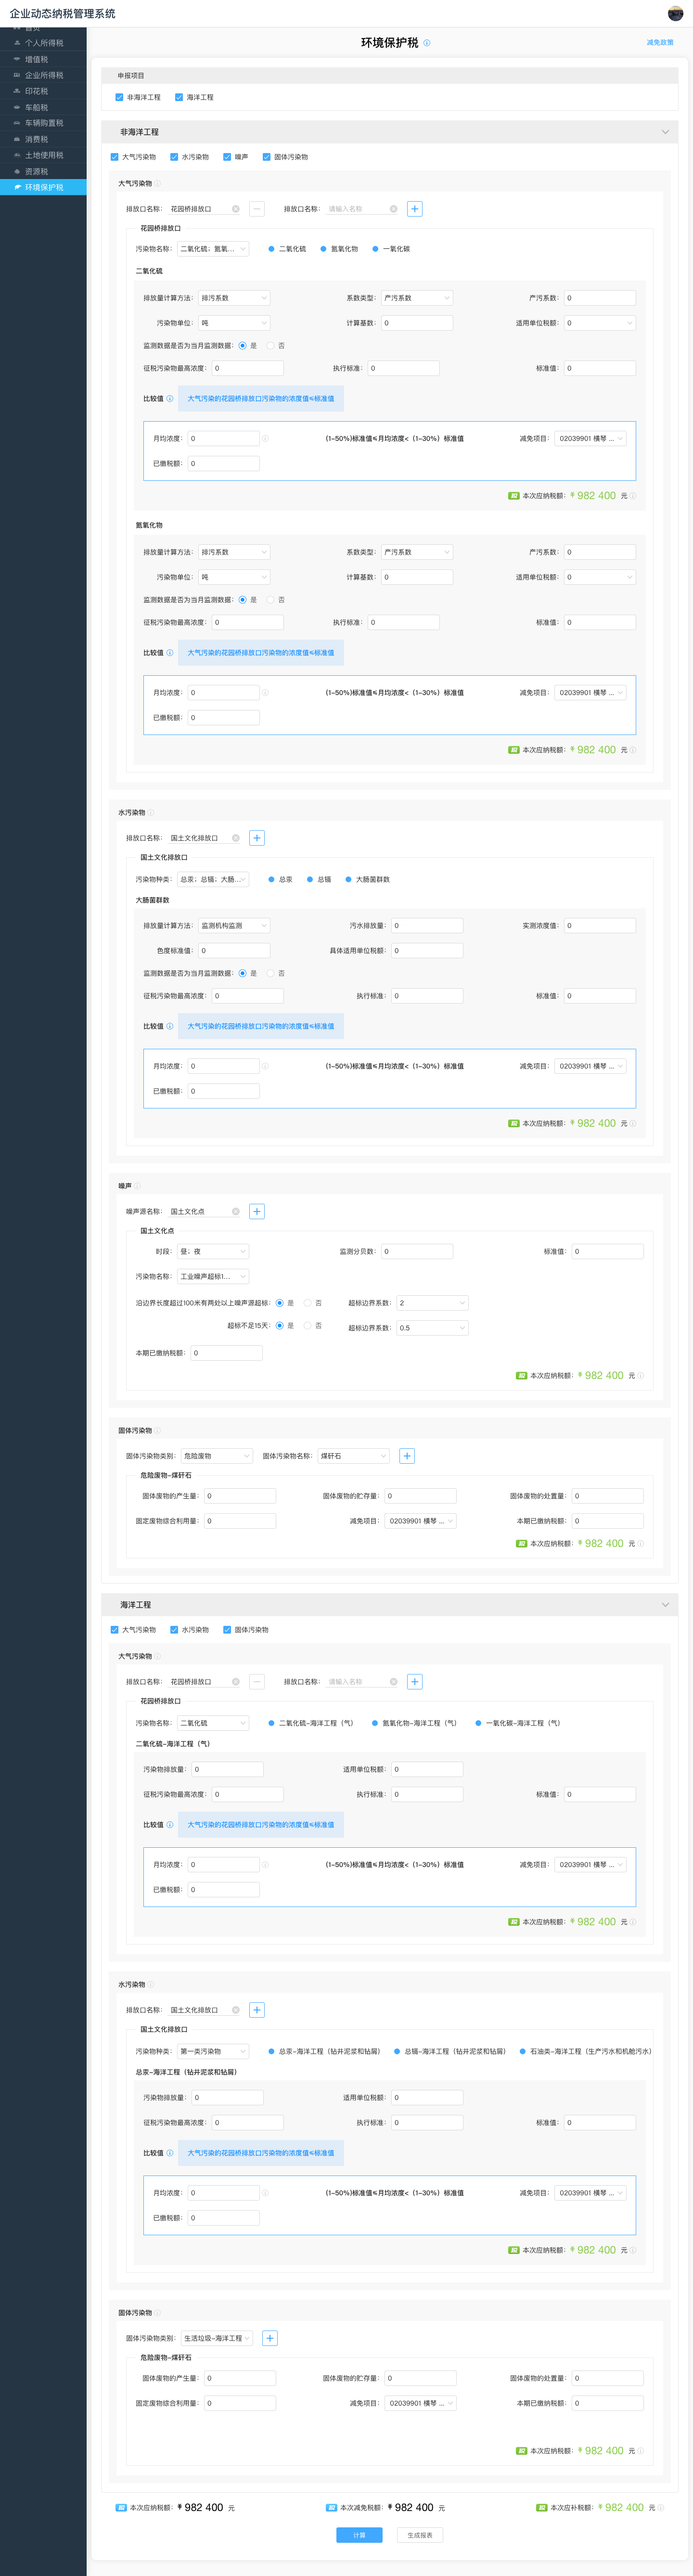Open 减免项目 dropdown in 大肠菌群数 section

(x=591, y=1066)
